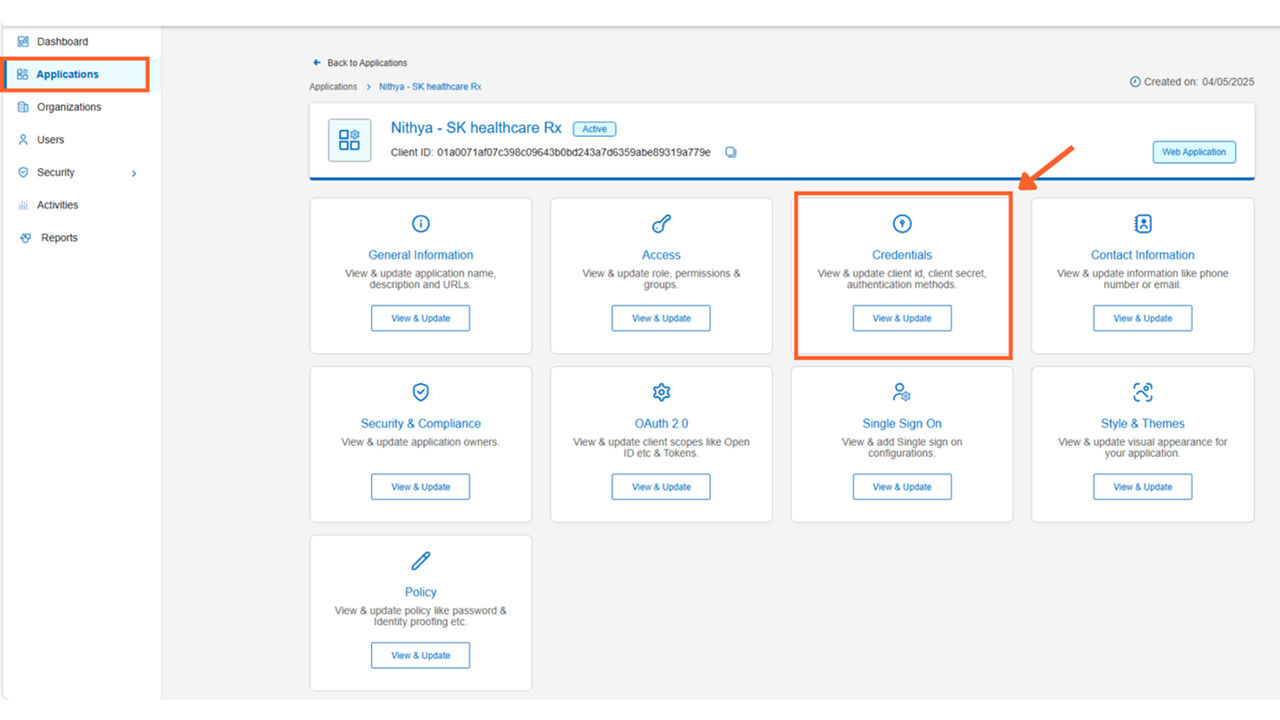Click the Contact Information card title

click(1143, 255)
